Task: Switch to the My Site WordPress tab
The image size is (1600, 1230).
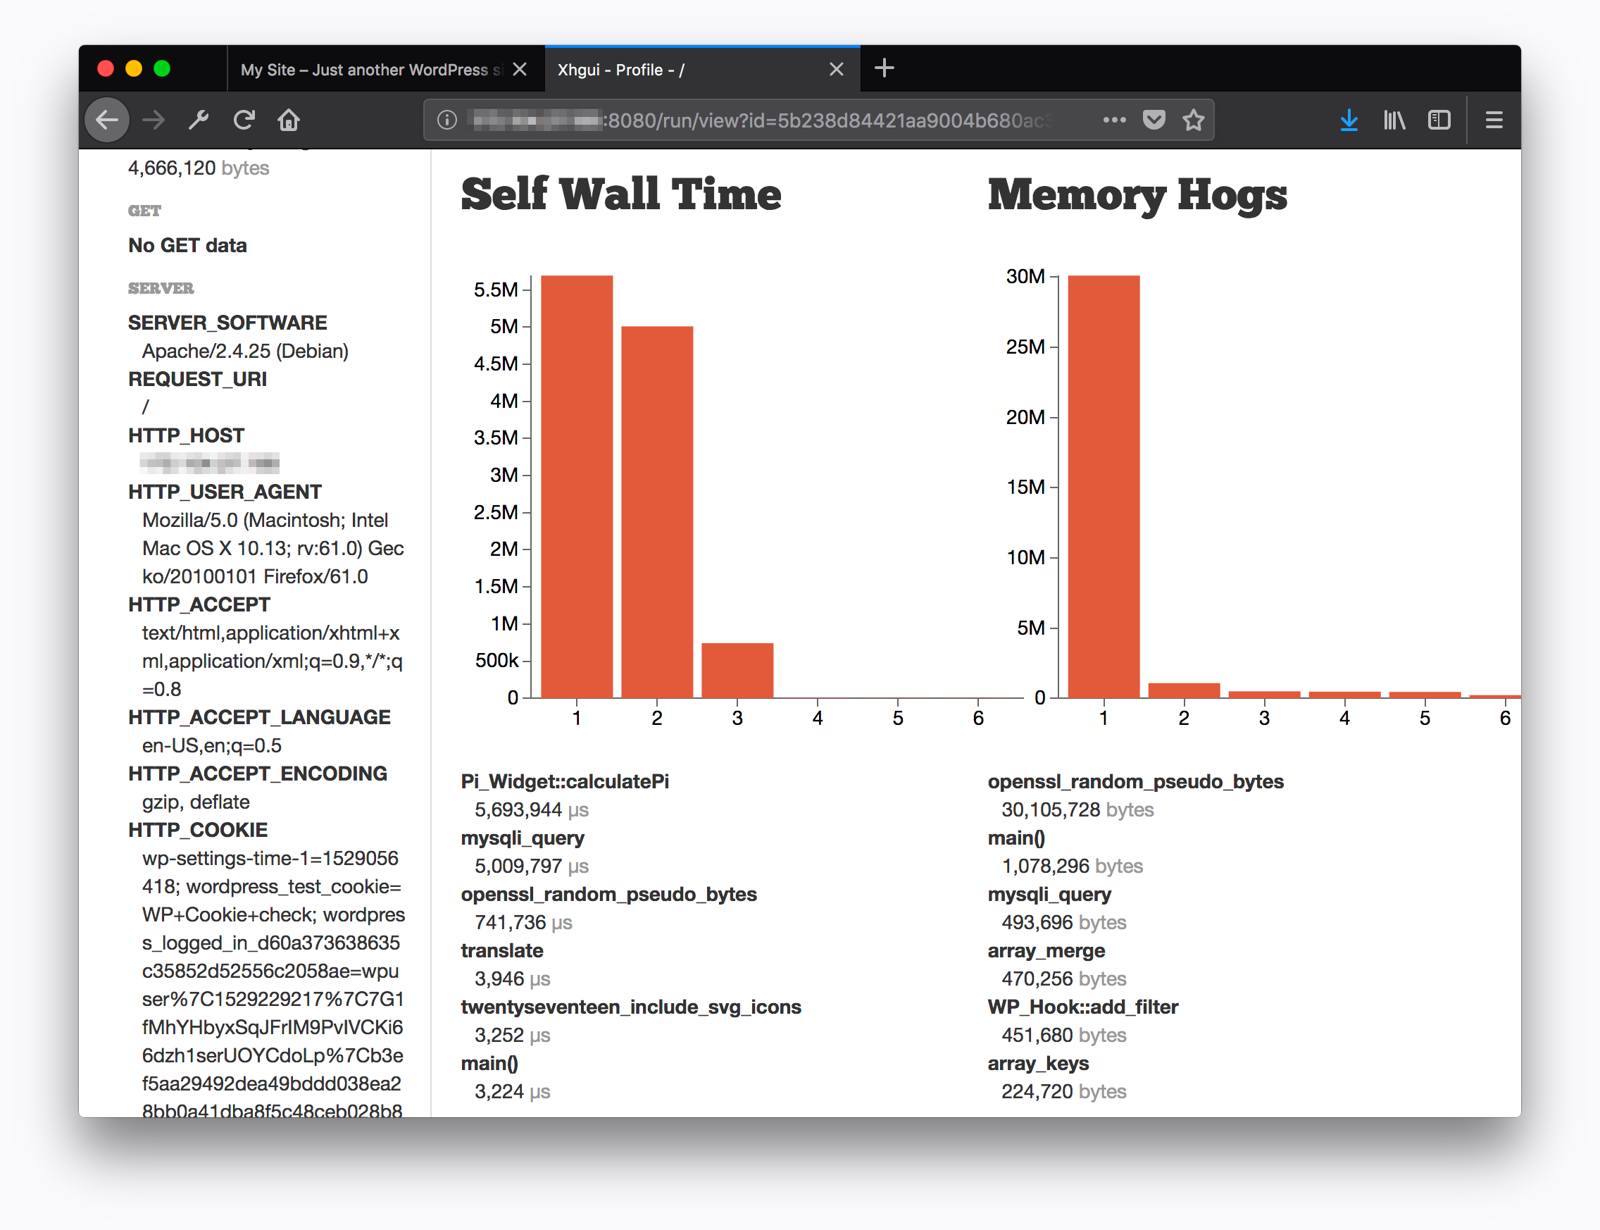Action: (x=370, y=69)
